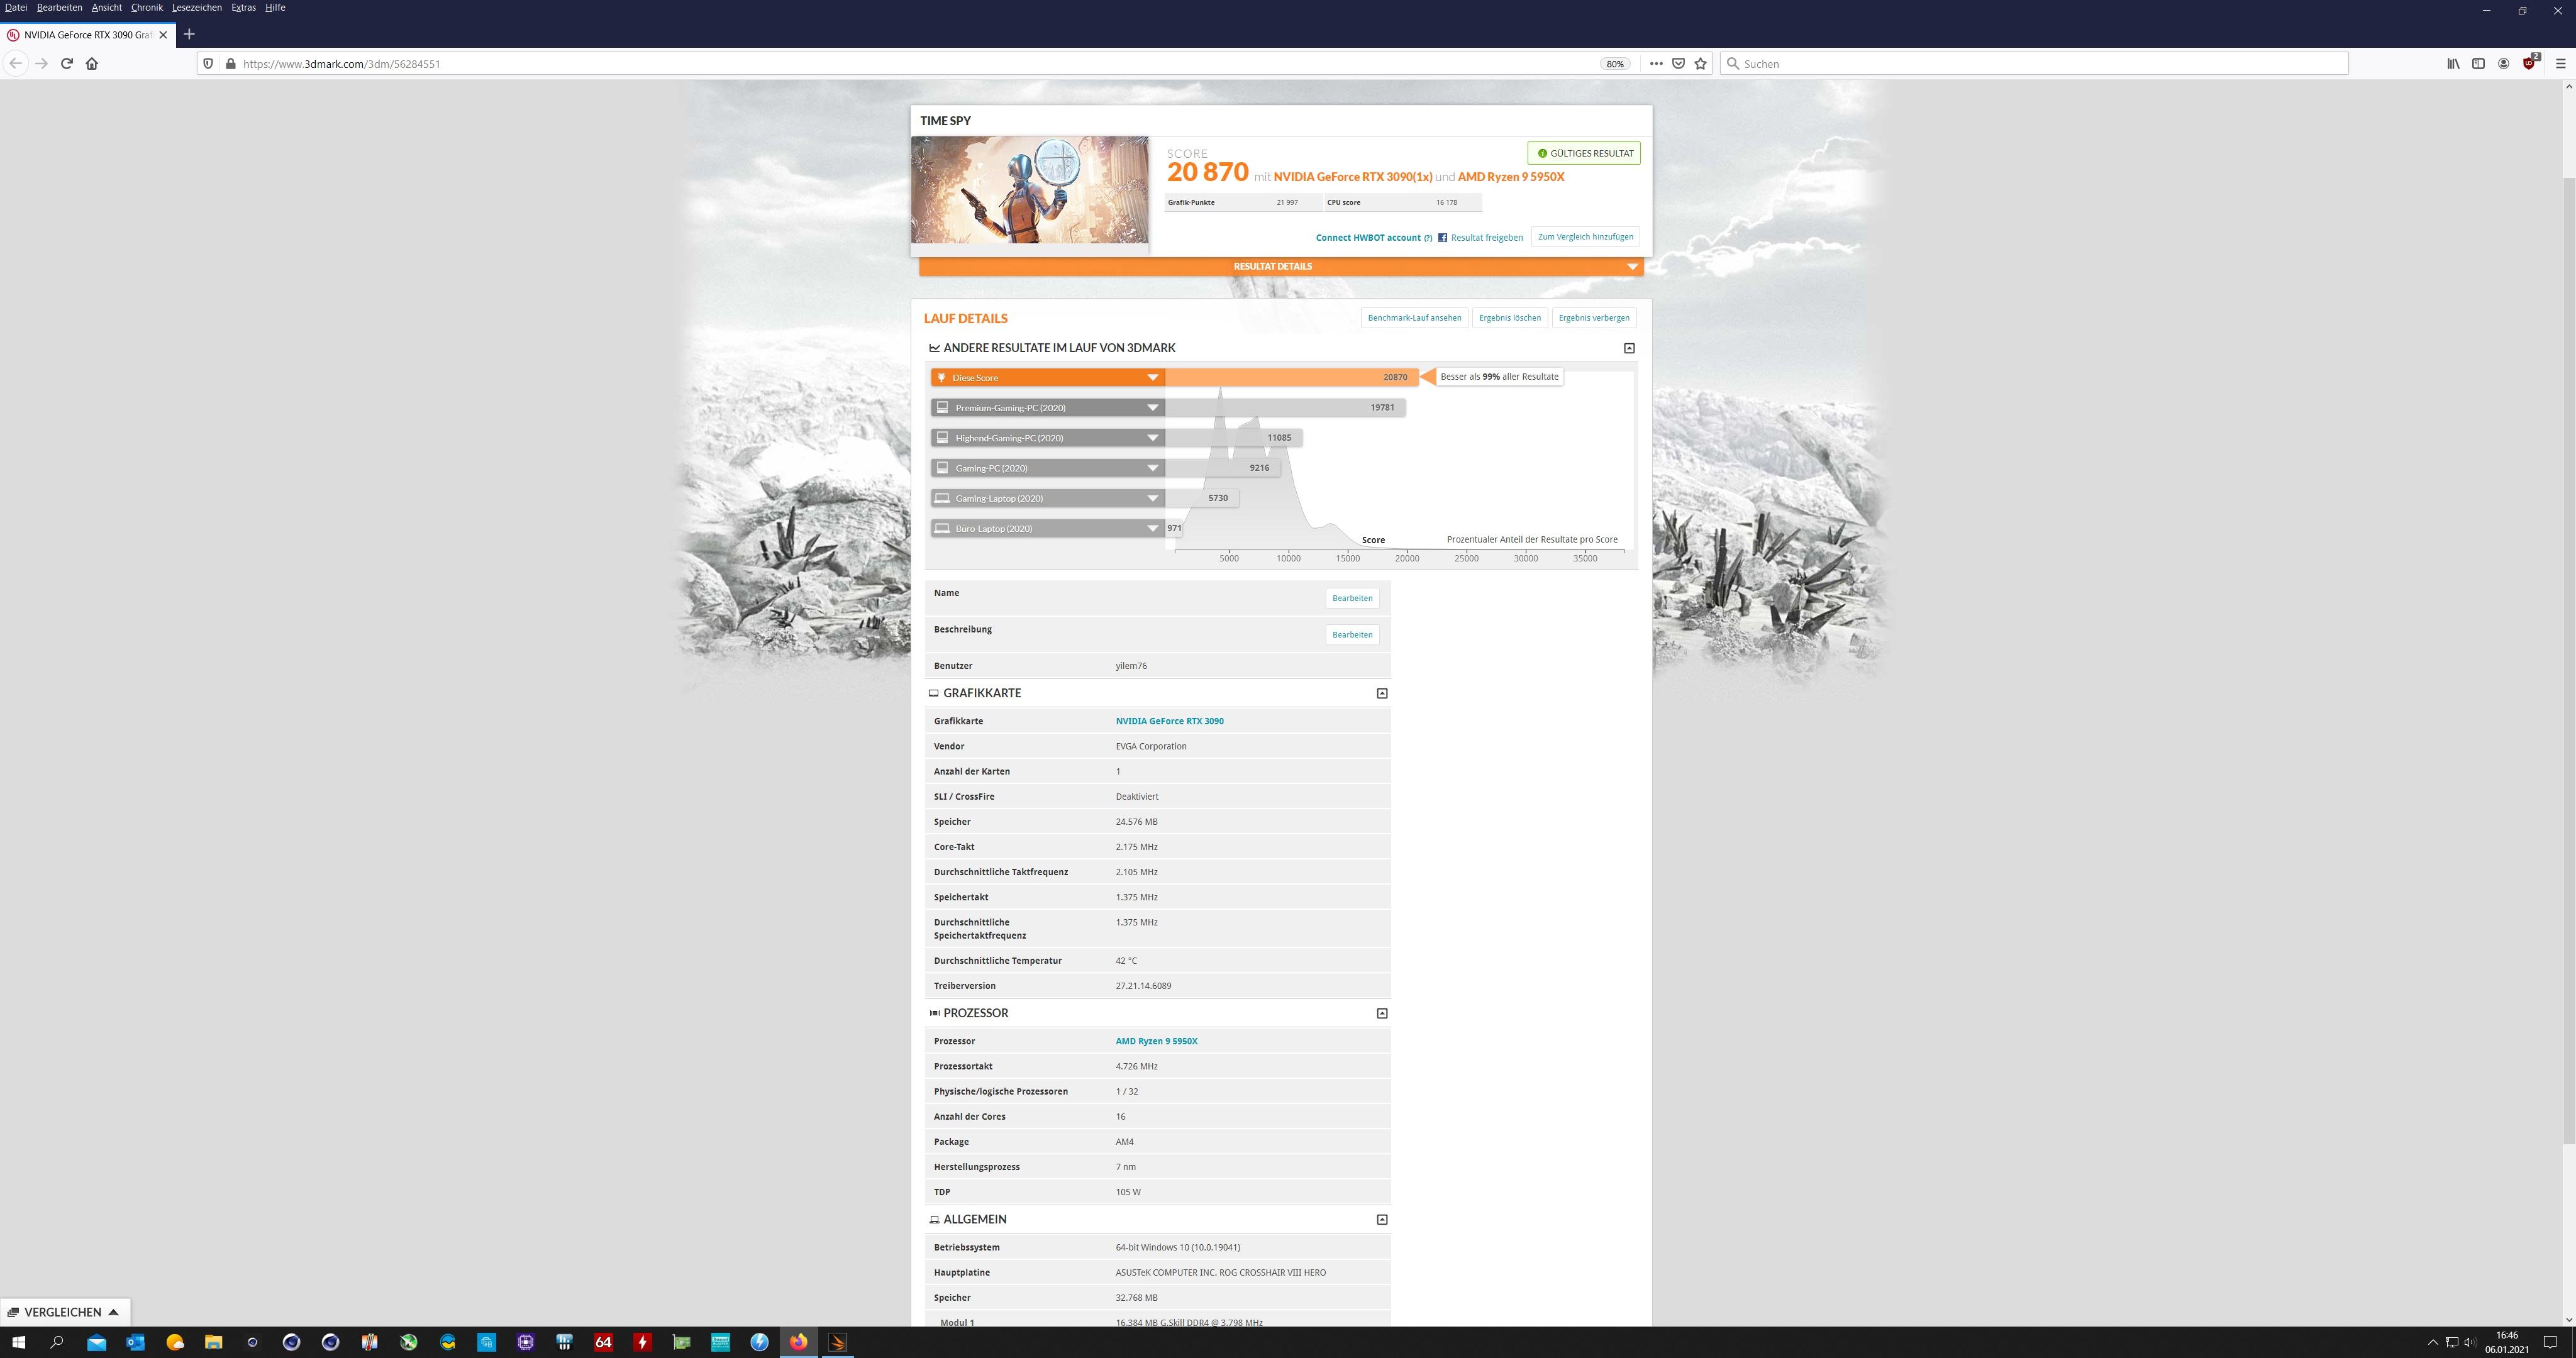The width and height of the screenshot is (2576, 1358).
Task: Open the Lesezeichen menu
Action: click(196, 7)
